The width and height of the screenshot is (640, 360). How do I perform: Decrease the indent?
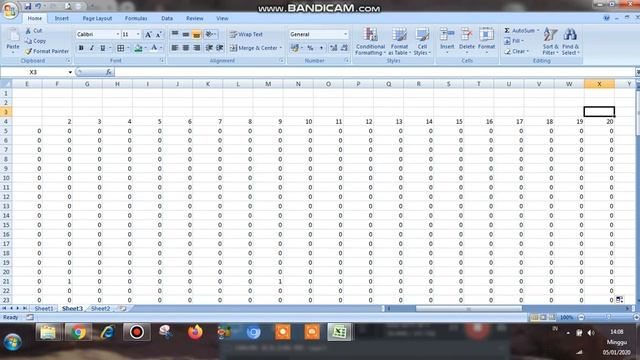point(209,48)
